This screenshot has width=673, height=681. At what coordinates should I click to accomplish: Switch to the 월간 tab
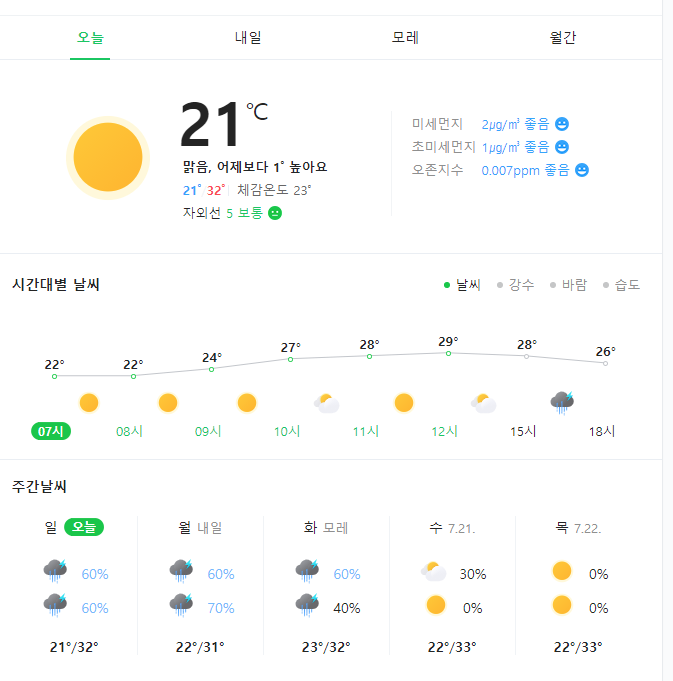[563, 38]
